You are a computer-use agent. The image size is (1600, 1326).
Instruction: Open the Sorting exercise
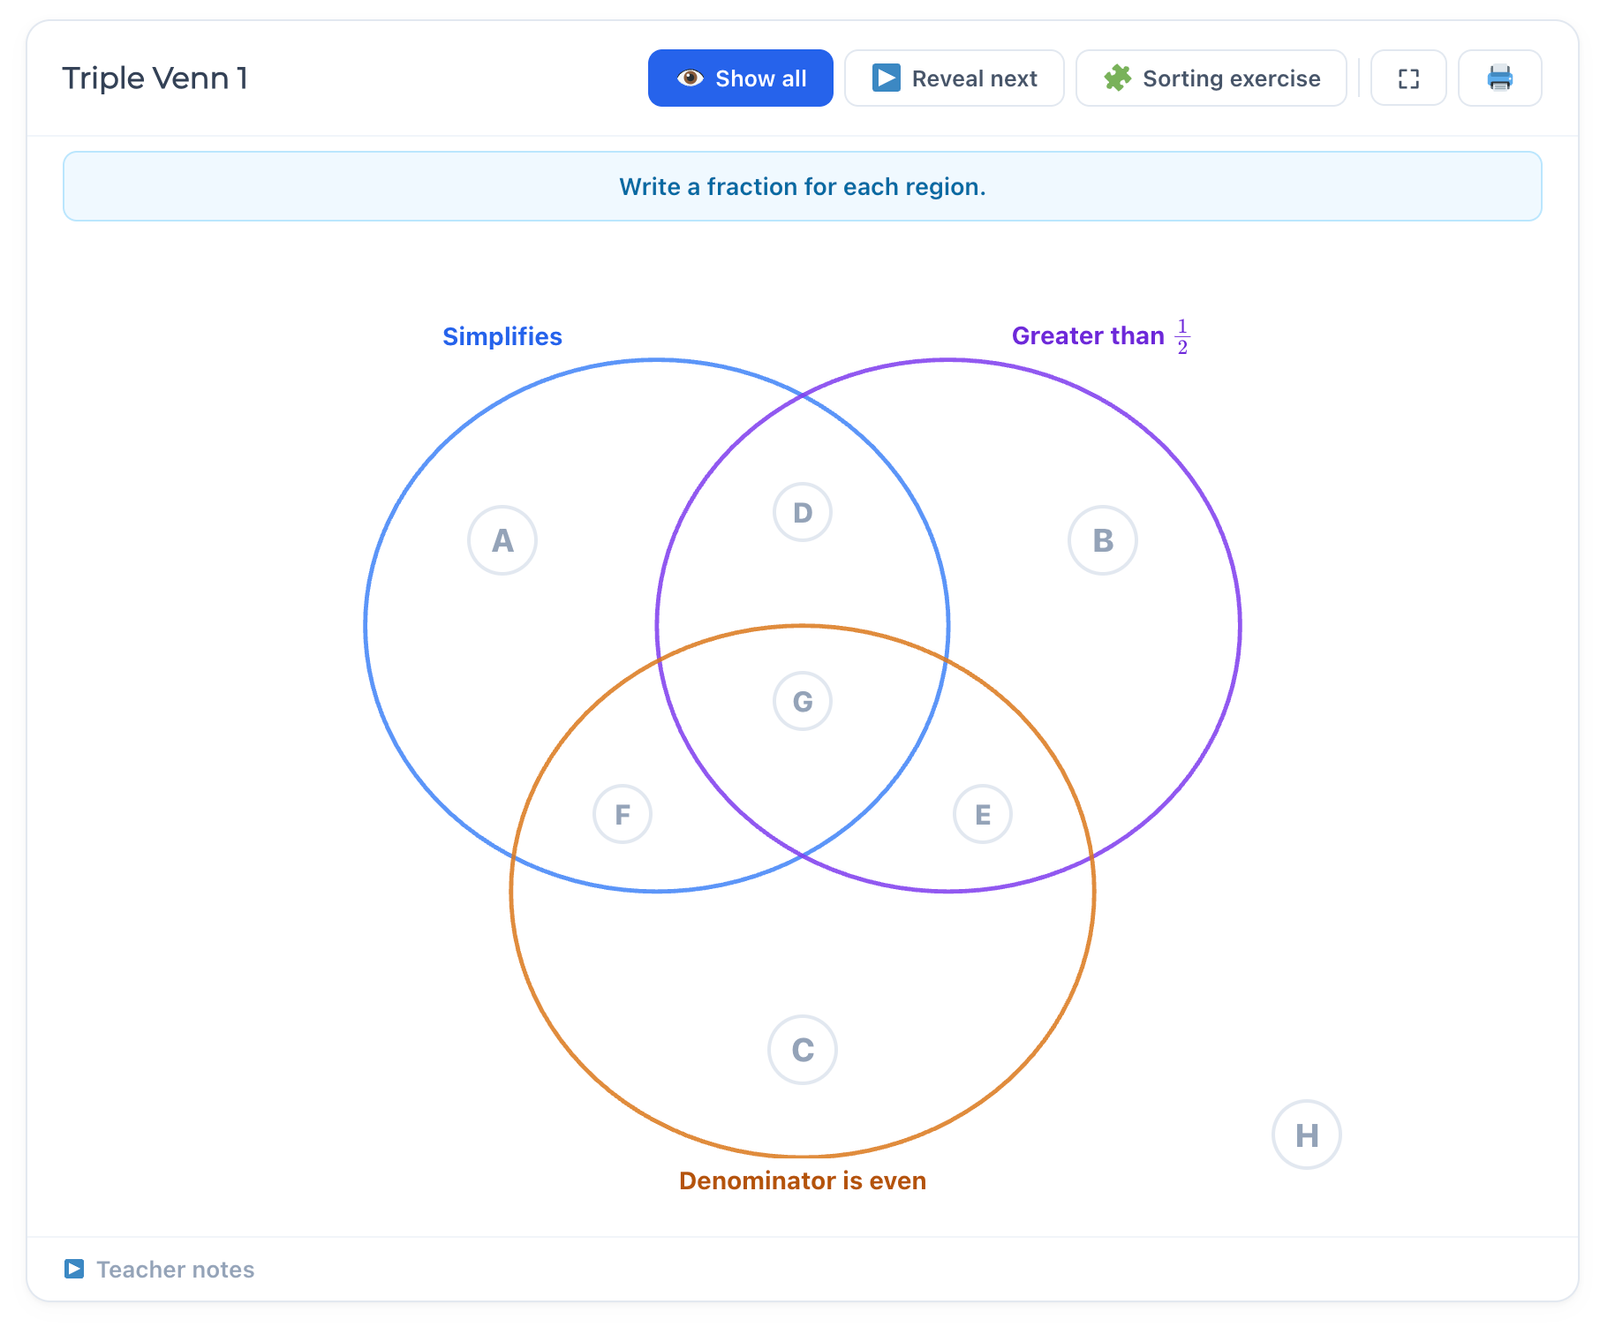(1211, 78)
